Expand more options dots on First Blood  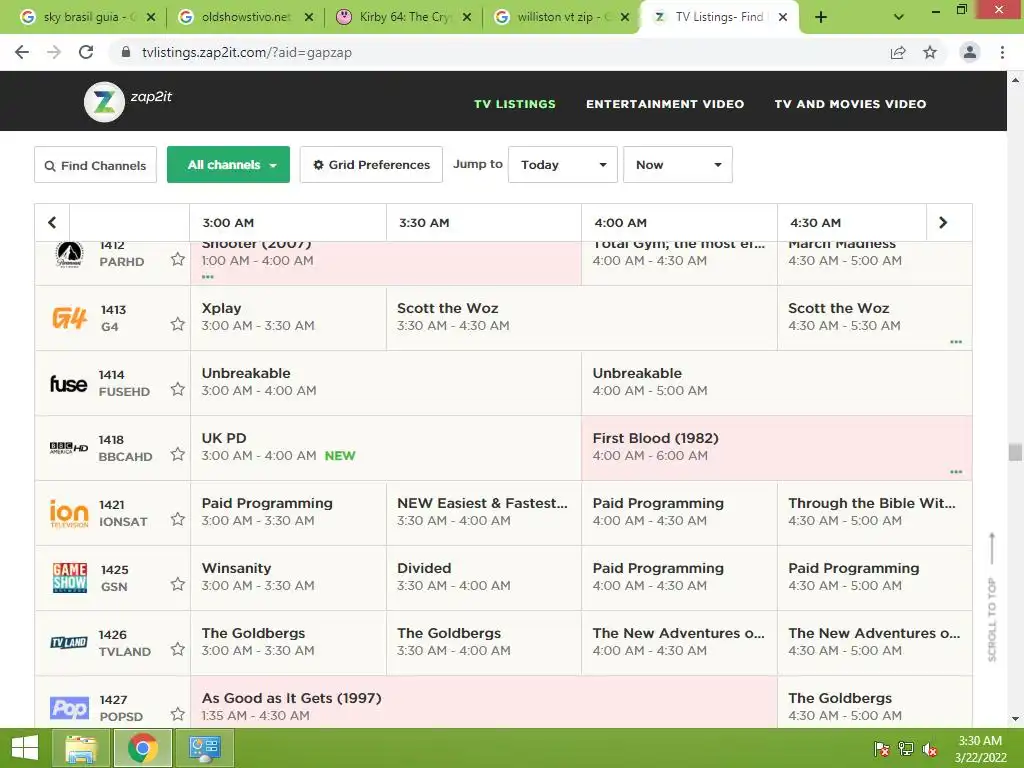[956, 472]
